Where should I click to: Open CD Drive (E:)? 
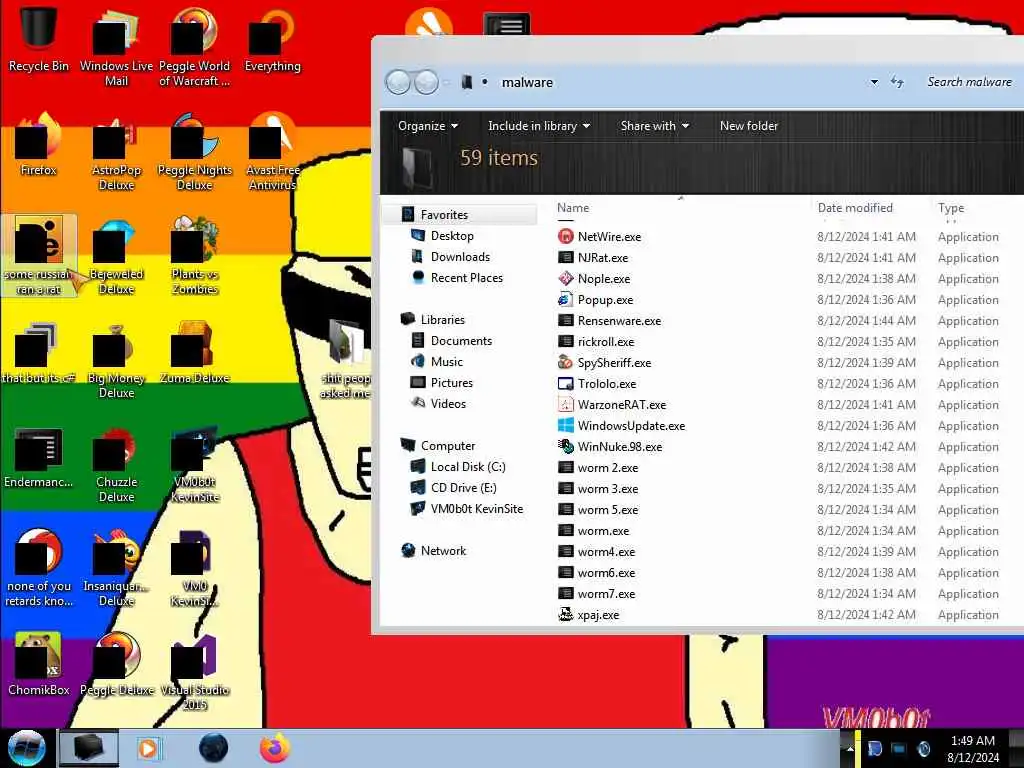tap(463, 487)
